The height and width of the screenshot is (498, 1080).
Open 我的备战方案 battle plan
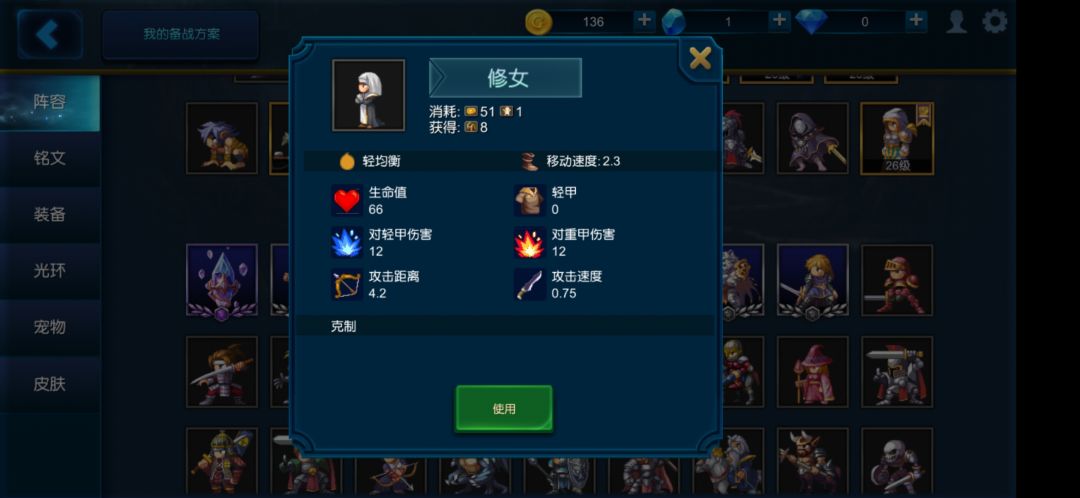pyautogui.click(x=181, y=34)
